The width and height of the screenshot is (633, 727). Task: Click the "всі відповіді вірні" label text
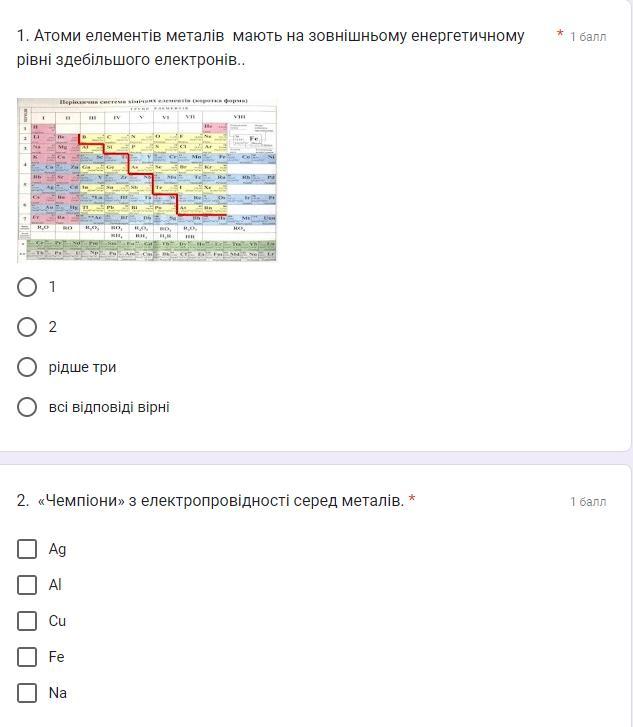[x=109, y=407]
